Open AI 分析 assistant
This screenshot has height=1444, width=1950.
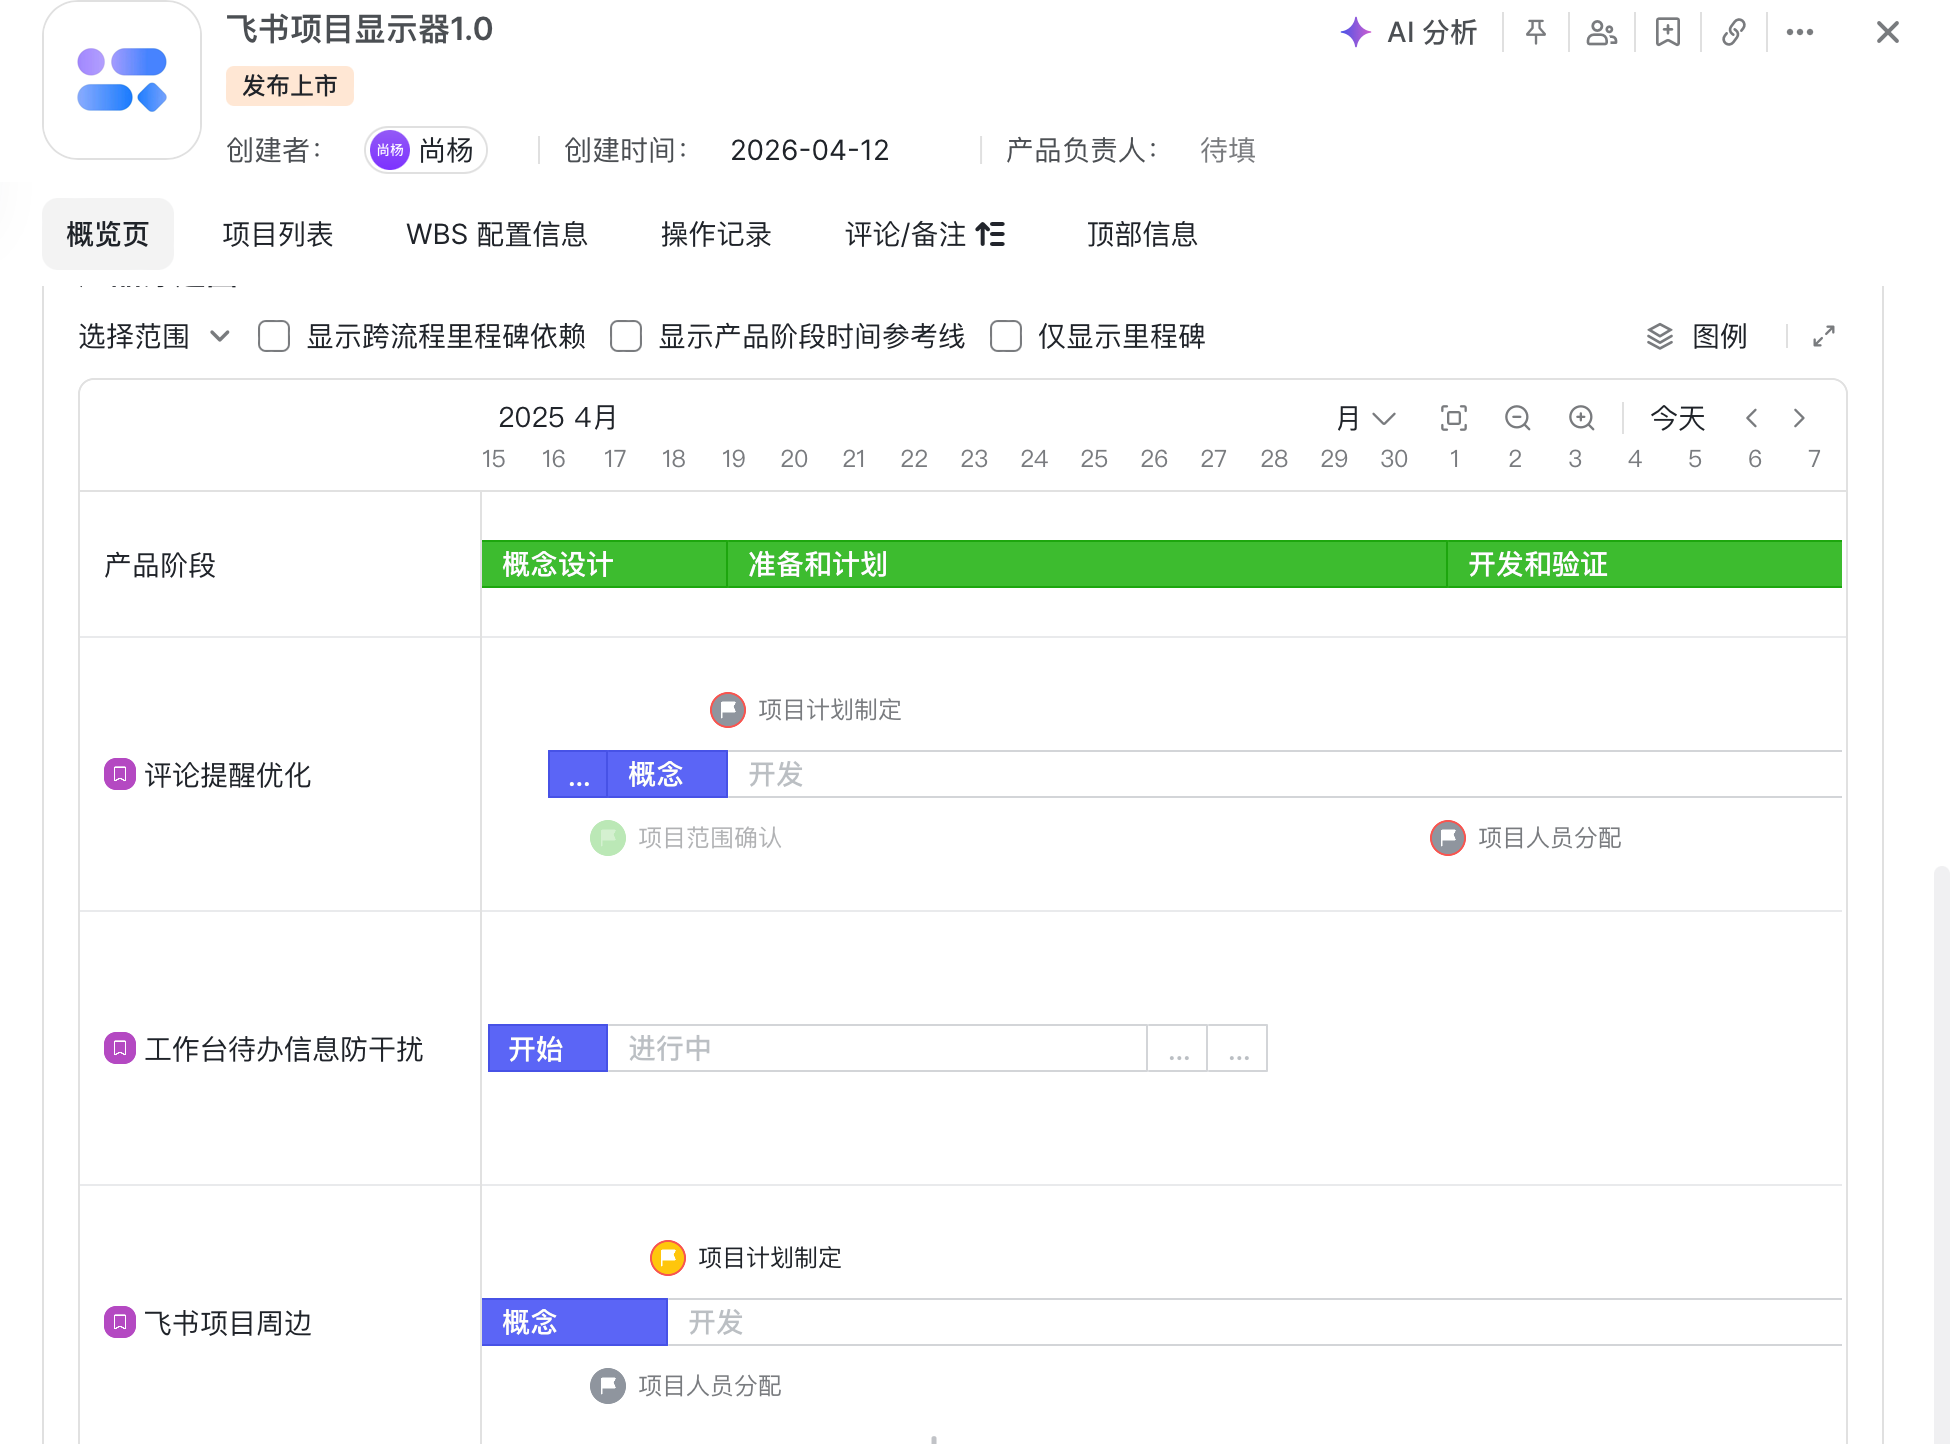pyautogui.click(x=1408, y=33)
